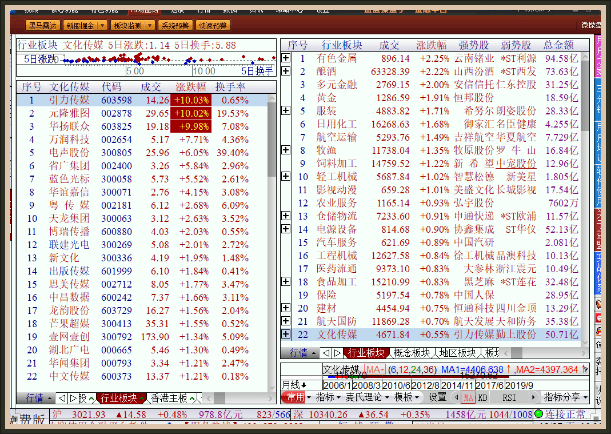This screenshot has width=611, height=434.
Task: Expand the 牧渔 sector row
Action: click(x=286, y=150)
